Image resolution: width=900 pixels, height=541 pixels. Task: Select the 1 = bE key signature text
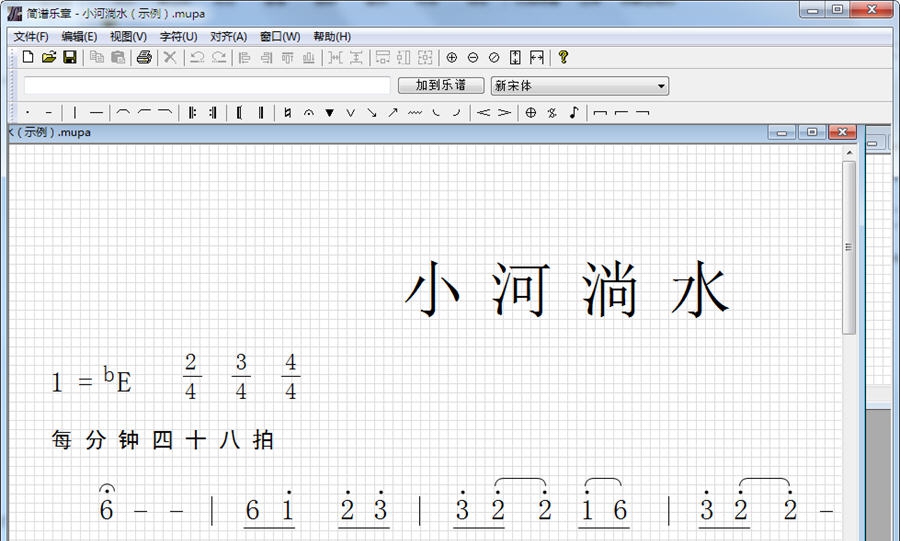92,380
